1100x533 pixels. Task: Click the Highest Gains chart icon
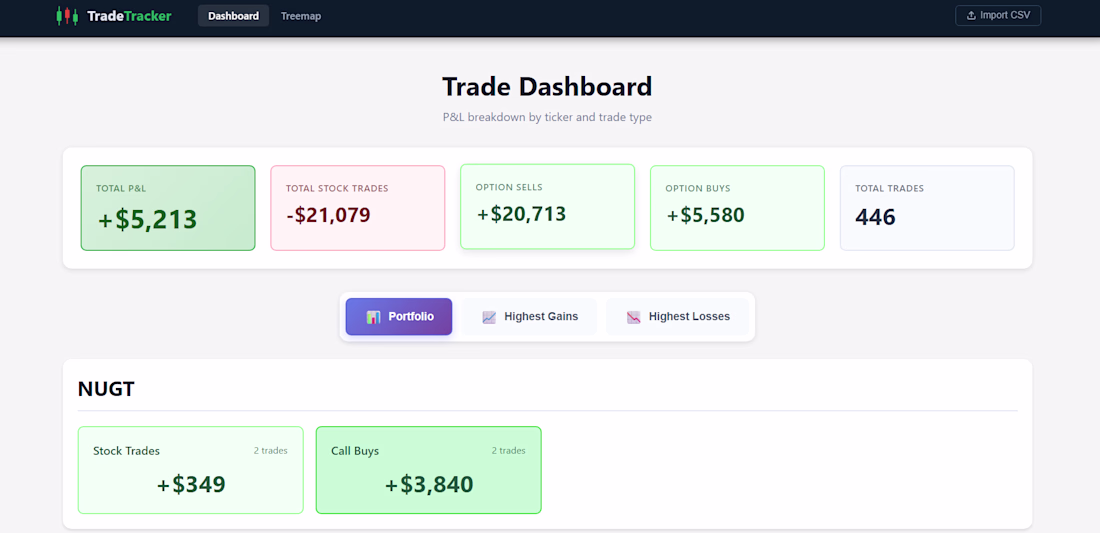pos(489,317)
